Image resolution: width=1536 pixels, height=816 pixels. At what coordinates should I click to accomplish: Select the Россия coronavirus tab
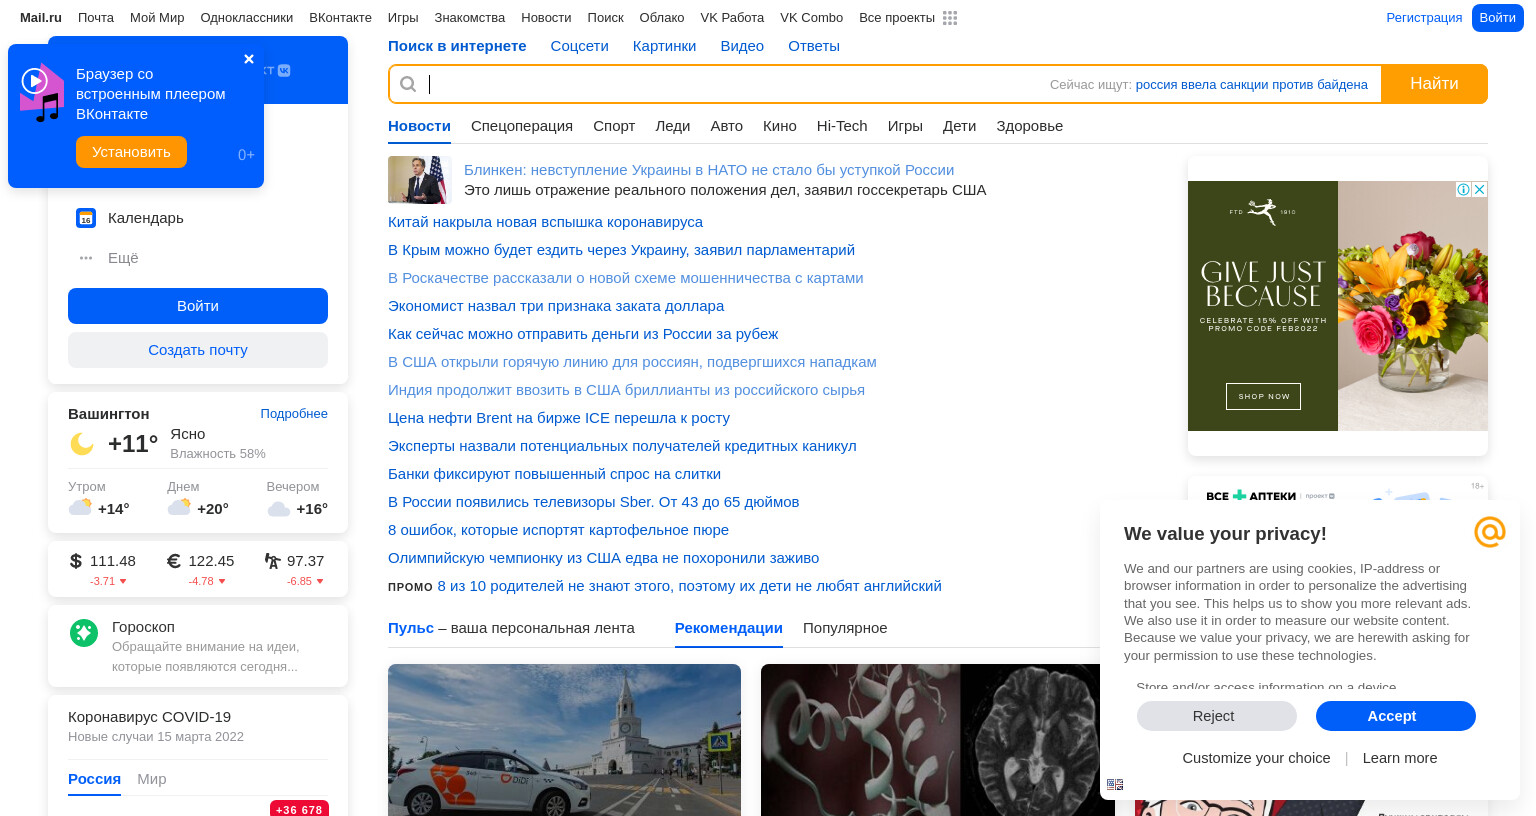coord(94,779)
